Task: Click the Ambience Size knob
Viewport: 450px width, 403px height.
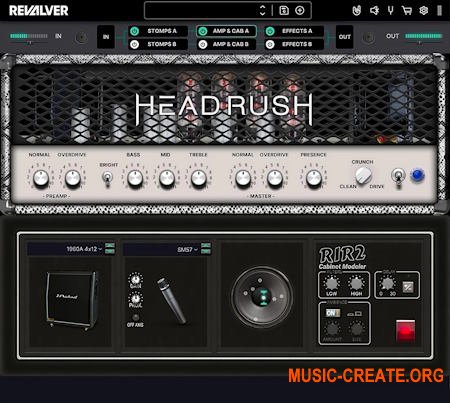Action: [356, 329]
